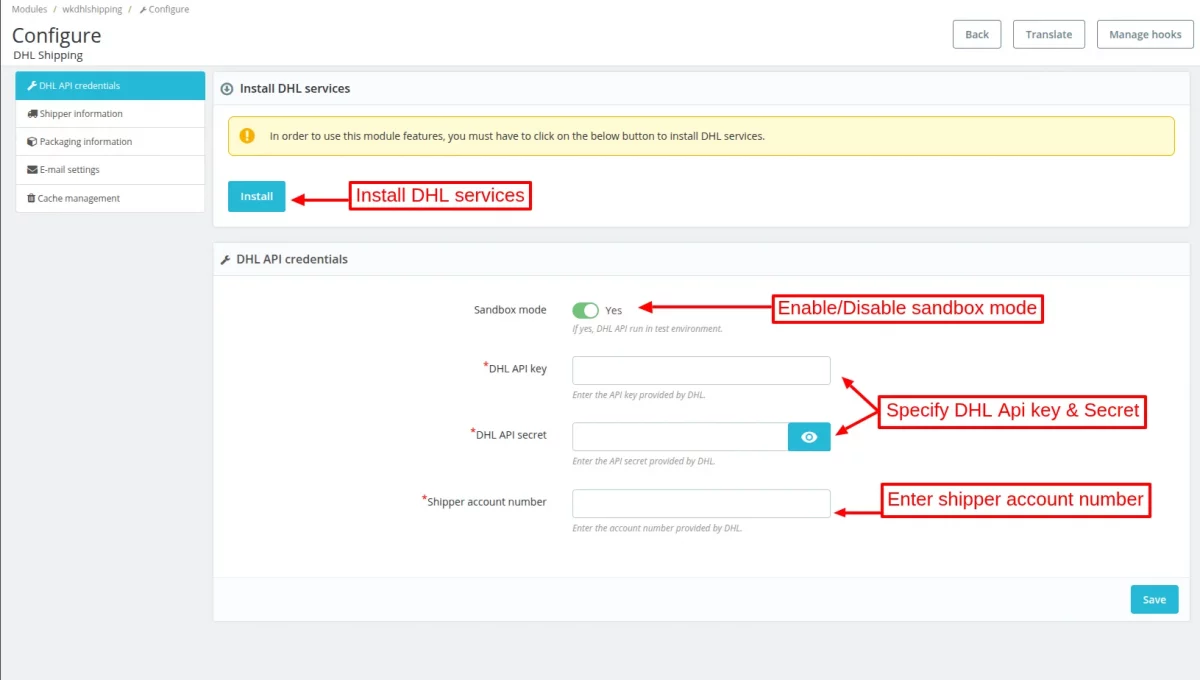Show the DHL API secret with eye button
The height and width of the screenshot is (680, 1200).
(809, 437)
